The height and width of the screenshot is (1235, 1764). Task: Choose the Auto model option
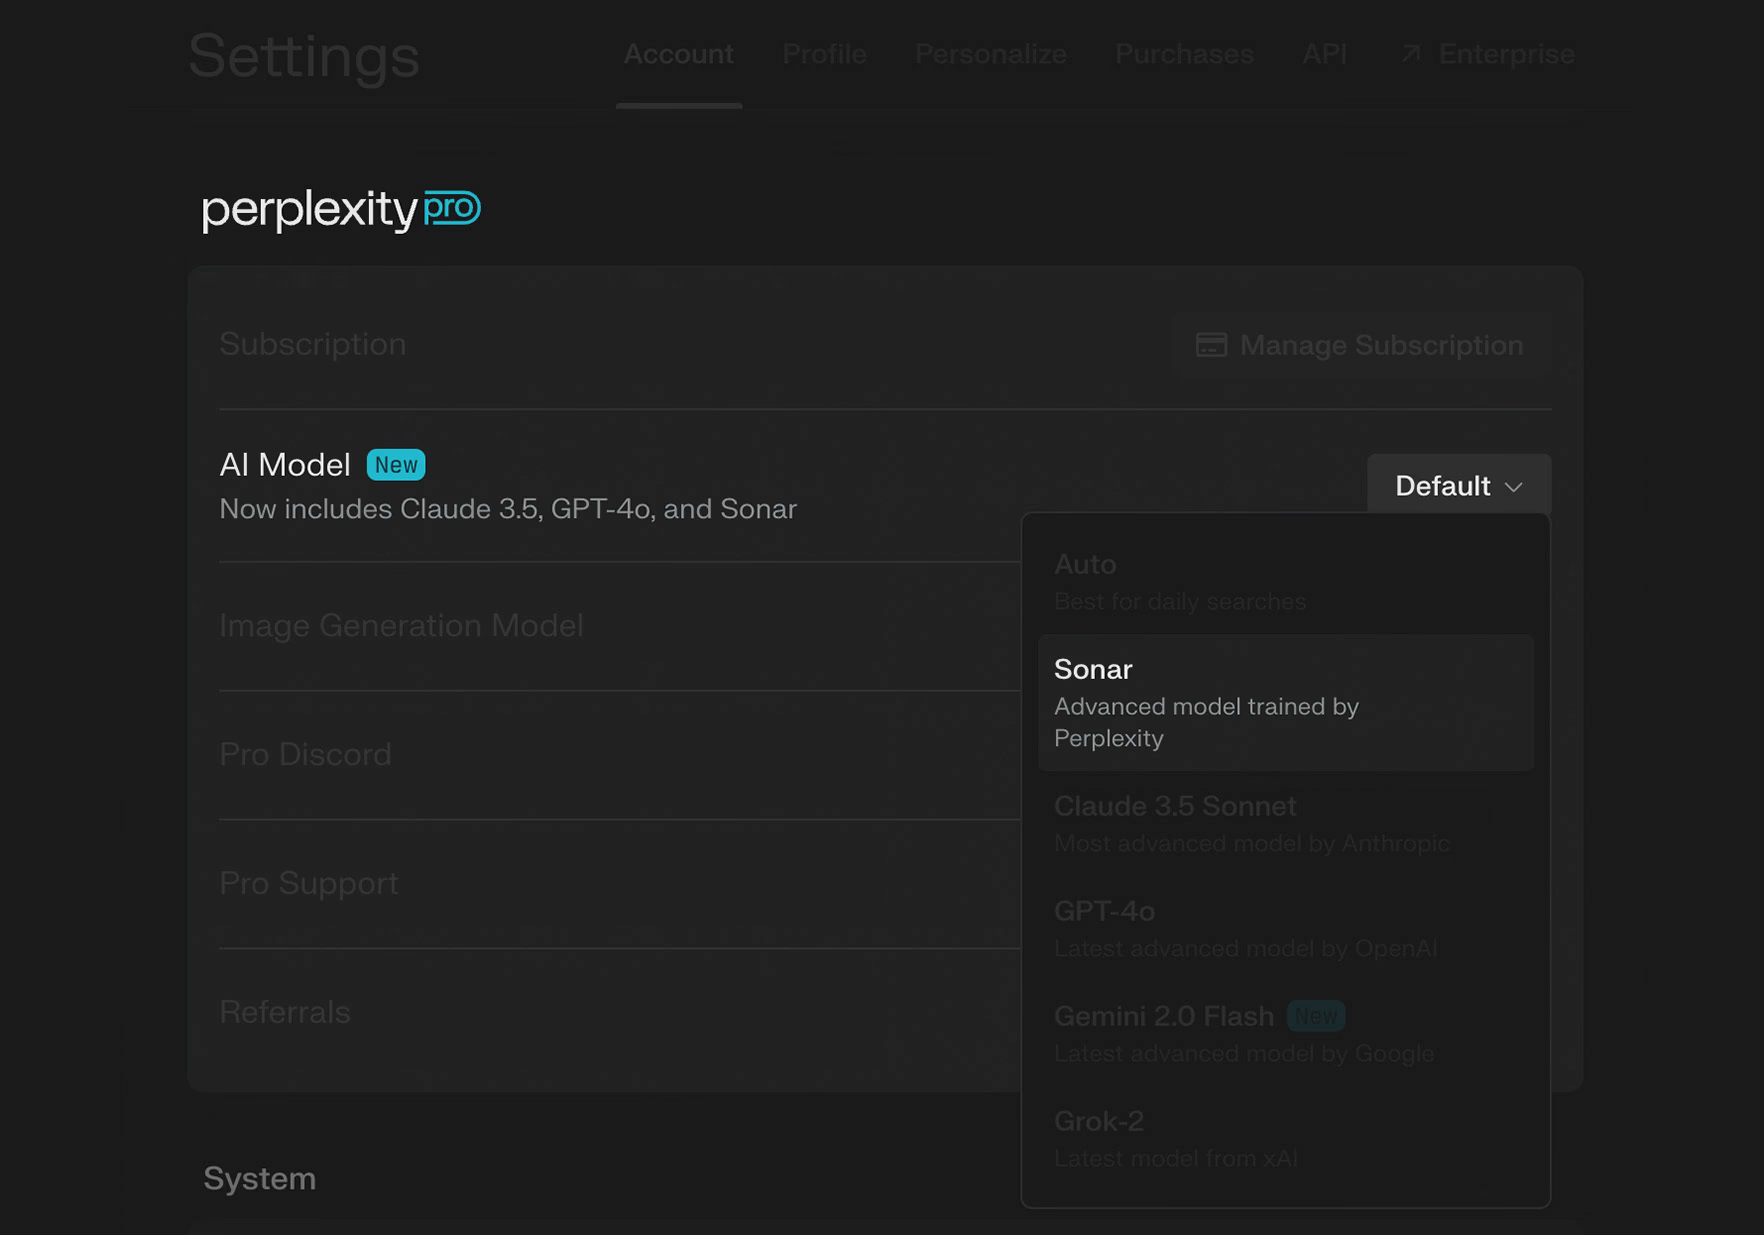click(x=1286, y=582)
